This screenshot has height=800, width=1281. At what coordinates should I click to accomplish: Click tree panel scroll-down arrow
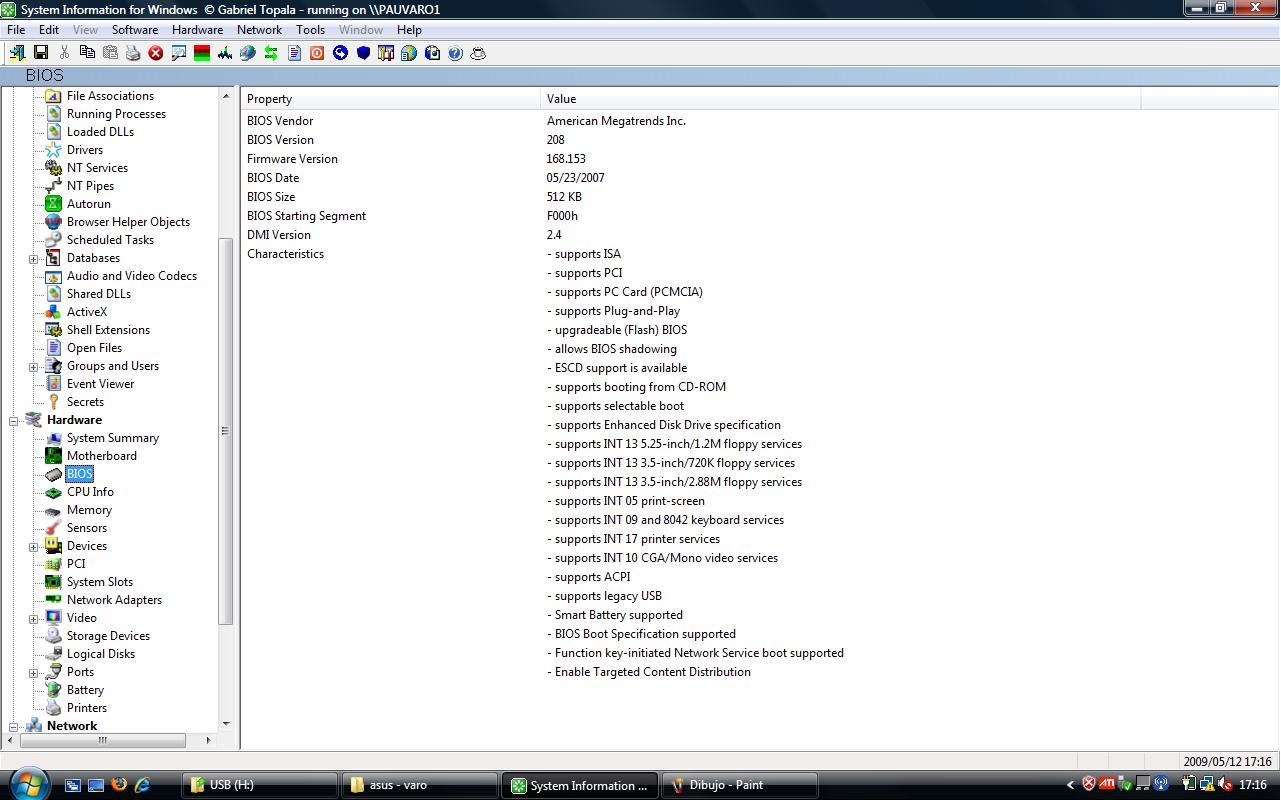point(225,724)
